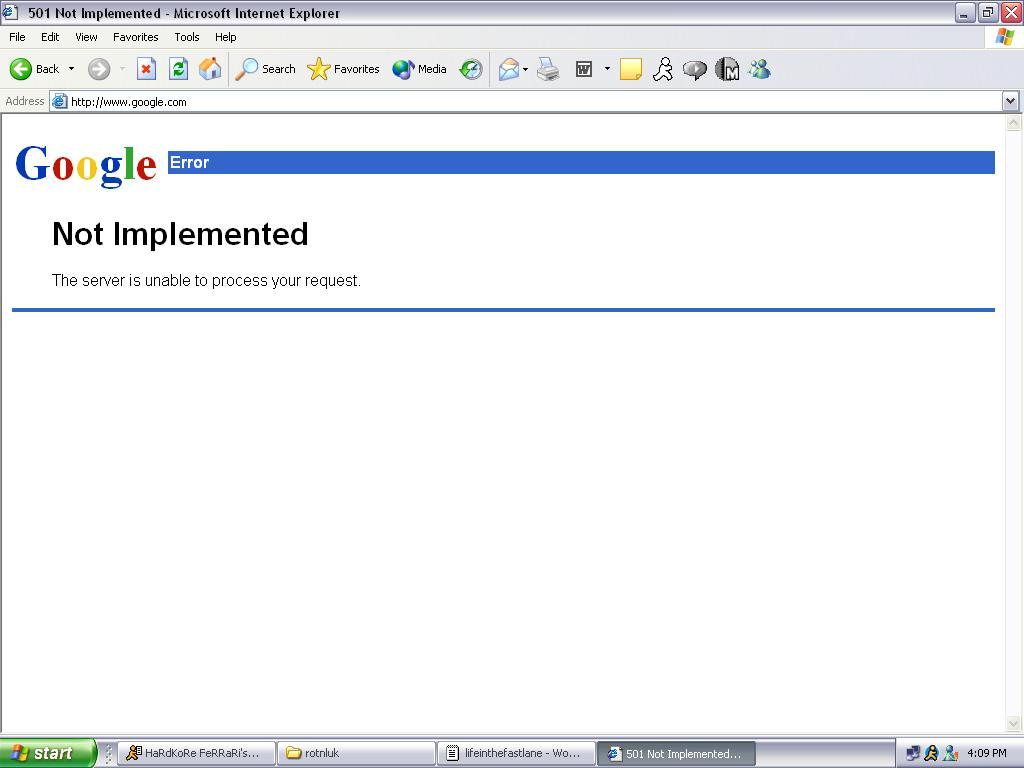Click the Forward navigation button
This screenshot has width=1024, height=768.
click(99, 69)
